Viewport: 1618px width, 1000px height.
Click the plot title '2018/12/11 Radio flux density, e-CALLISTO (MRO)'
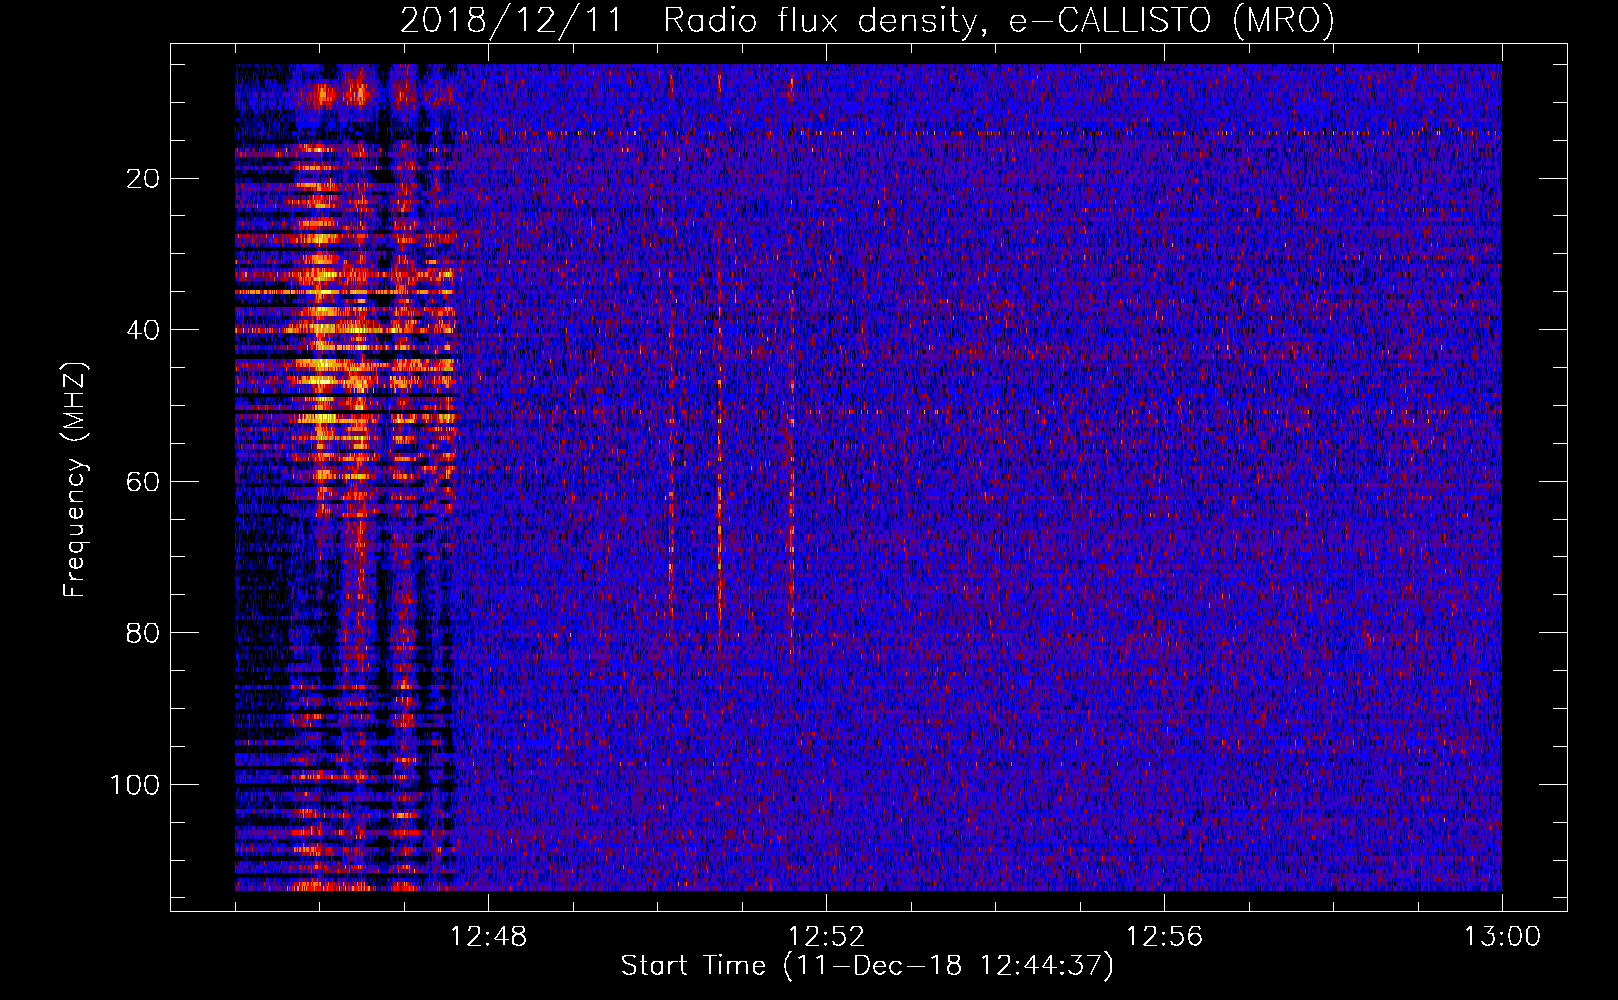(867, 21)
